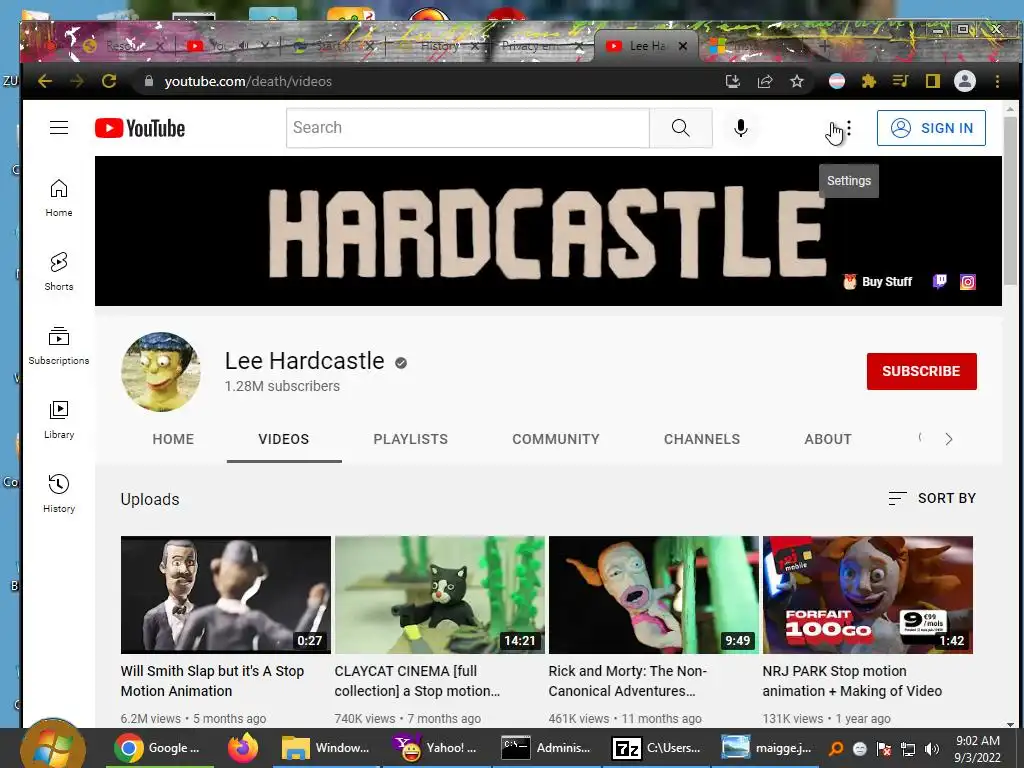1024x768 pixels.
Task: Click the URL in the address bar
Action: [248, 81]
